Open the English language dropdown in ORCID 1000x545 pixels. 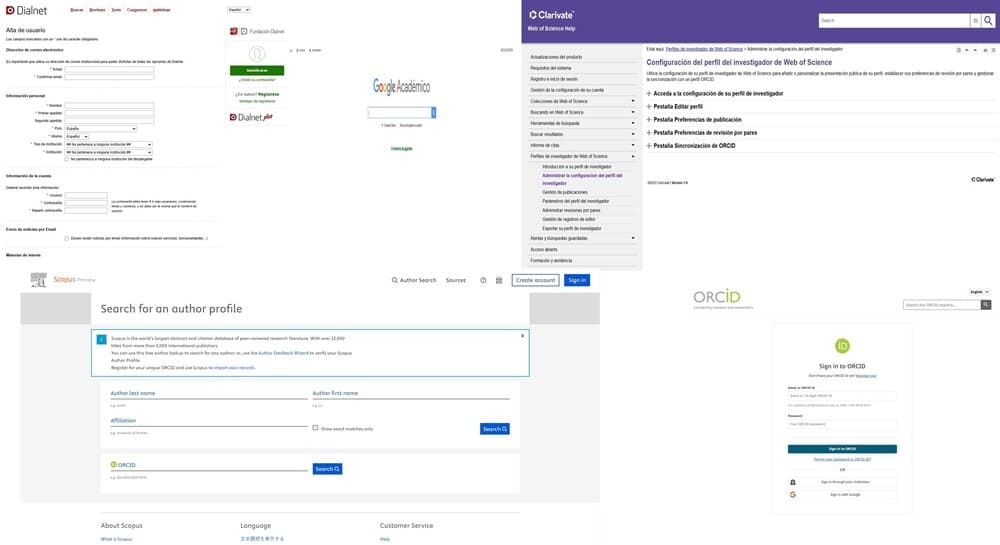pos(980,292)
